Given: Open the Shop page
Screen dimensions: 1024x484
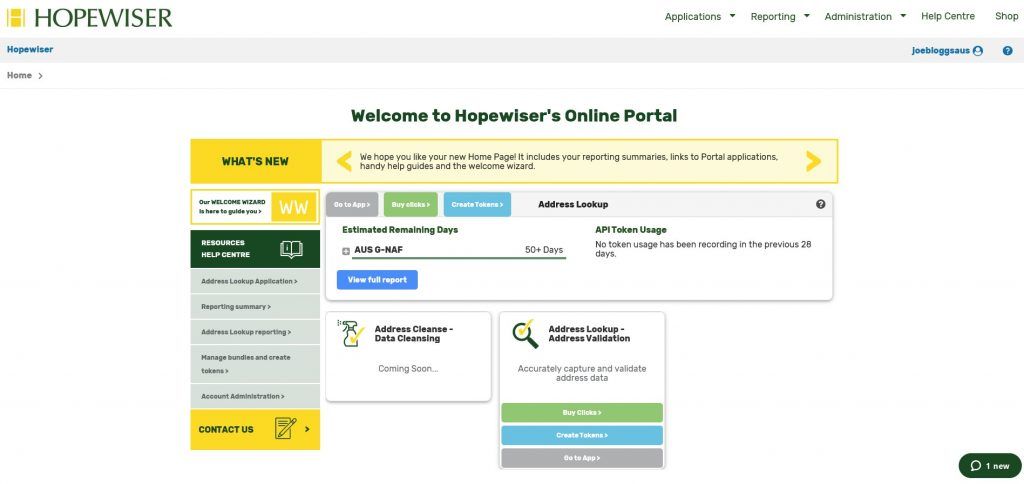Looking at the screenshot, I should (1006, 16).
